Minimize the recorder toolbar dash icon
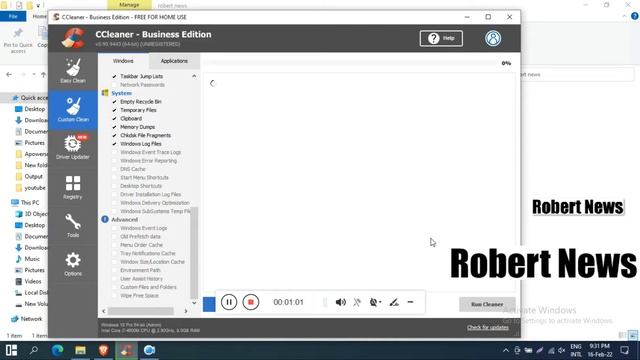 (411, 302)
